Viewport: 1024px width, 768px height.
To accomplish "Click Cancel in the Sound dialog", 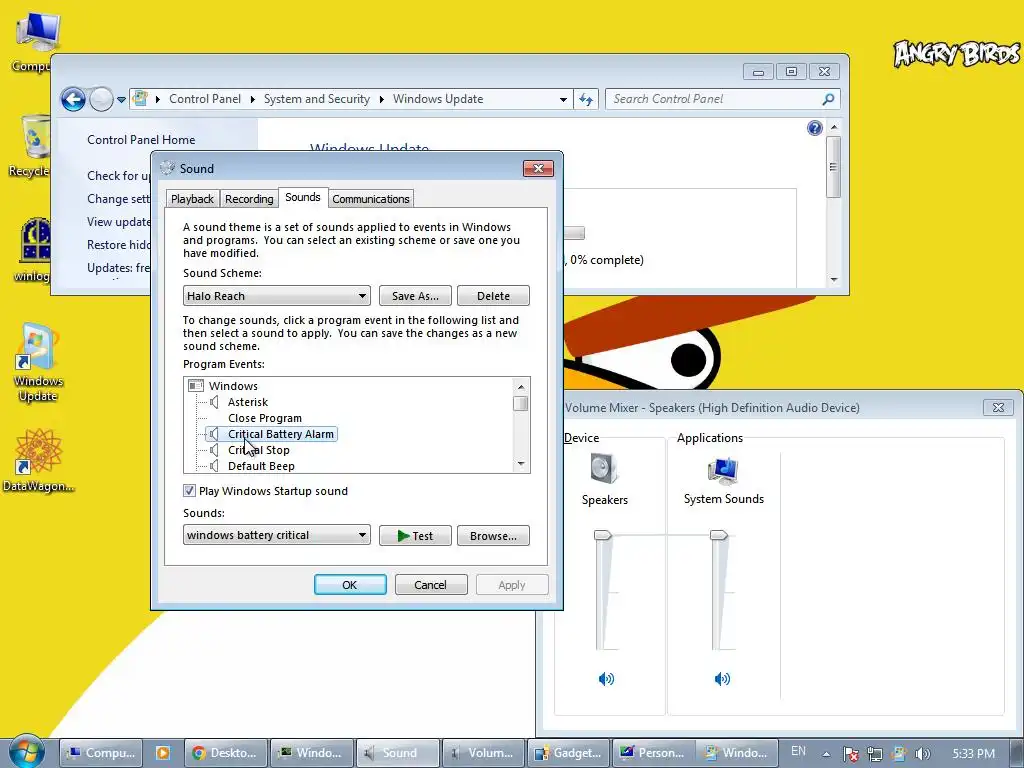I will (430, 584).
